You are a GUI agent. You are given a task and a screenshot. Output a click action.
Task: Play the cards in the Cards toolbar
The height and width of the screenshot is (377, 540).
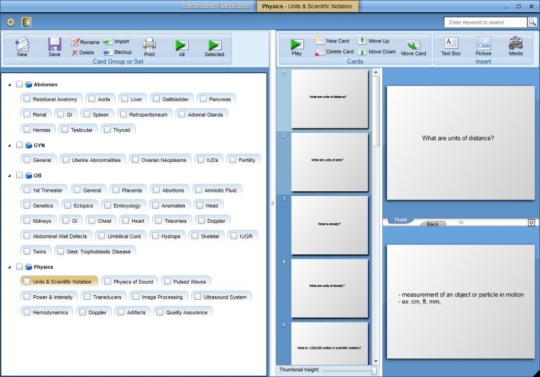click(296, 47)
